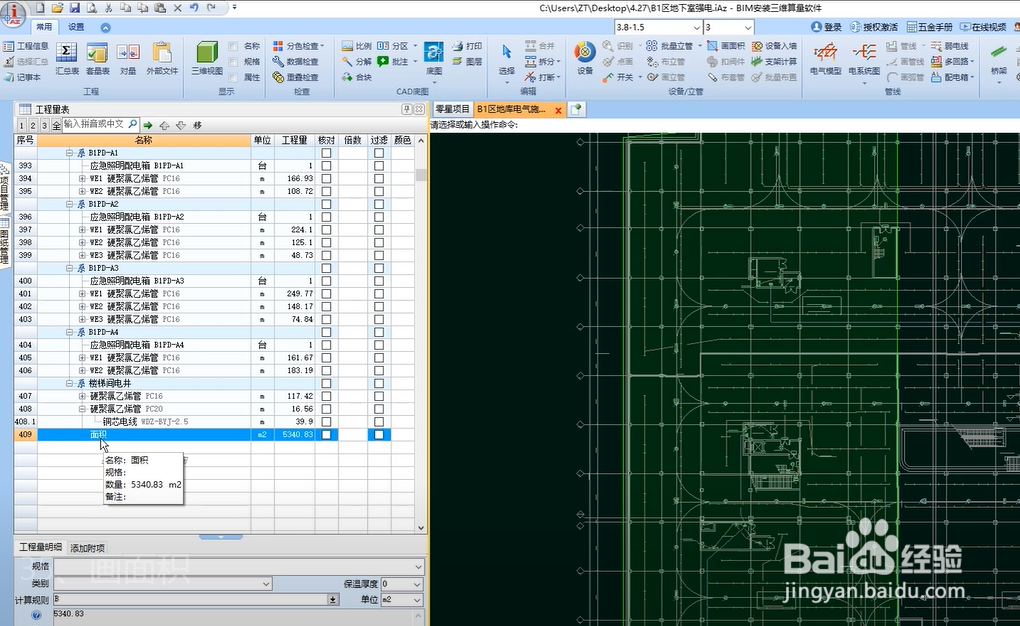Check 过滤 box for row 405
The image size is (1020, 626).
[379, 358]
